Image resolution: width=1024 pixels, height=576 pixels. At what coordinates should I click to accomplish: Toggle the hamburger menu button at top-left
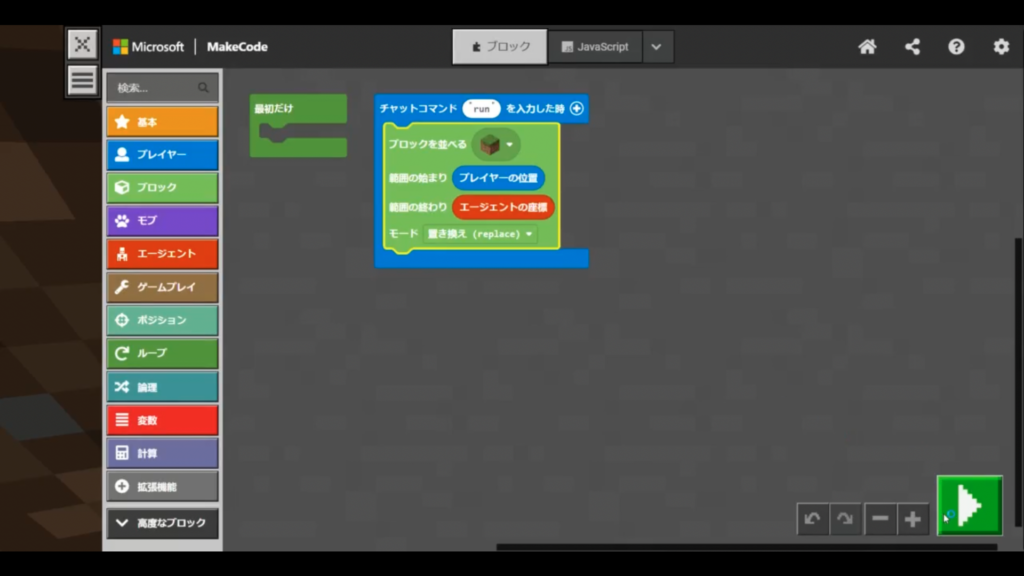tap(83, 80)
